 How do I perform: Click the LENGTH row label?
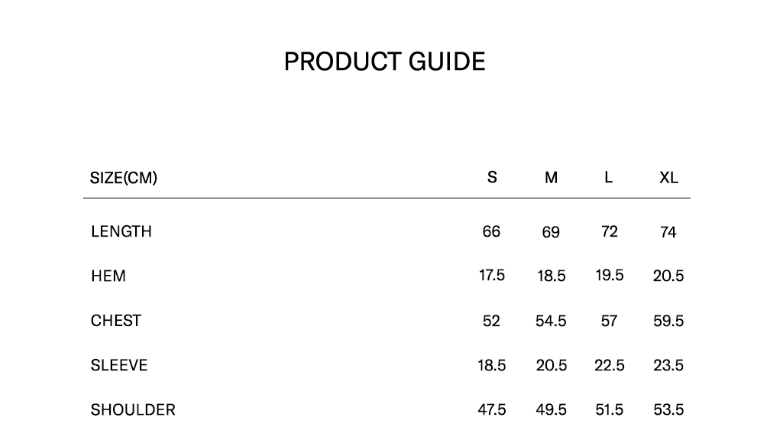[x=121, y=232]
